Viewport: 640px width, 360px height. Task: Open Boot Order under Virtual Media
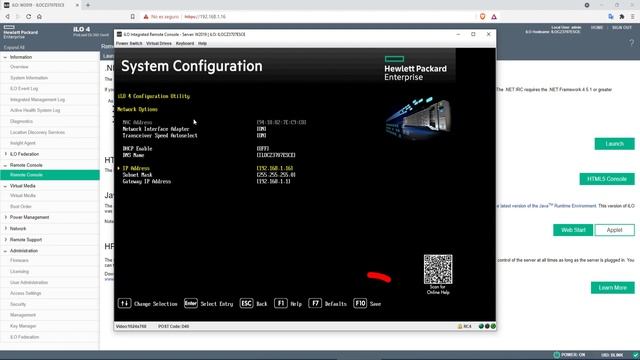point(21,207)
